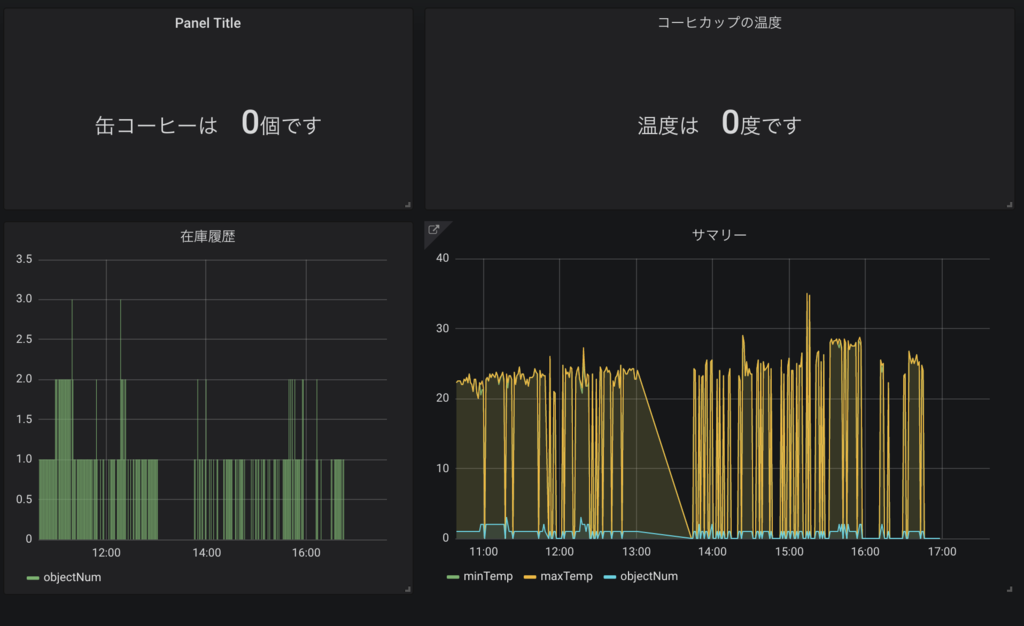Click the resize handle of コーヒカップの温度 panel
Viewport: 1024px width, 626px height.
pos(1009,204)
